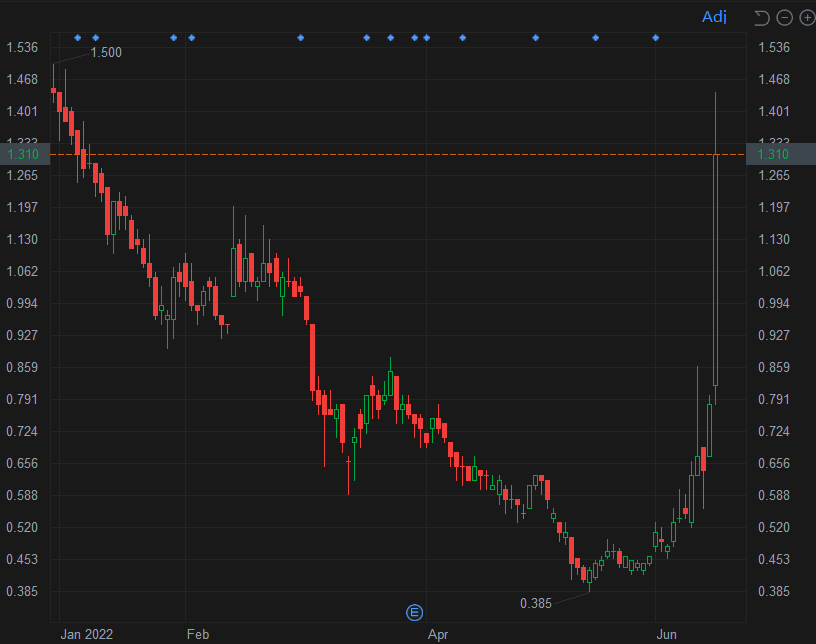Click the blue diamond marker on the Apr gridline
Image resolution: width=816 pixels, height=644 pixels.
427,37
